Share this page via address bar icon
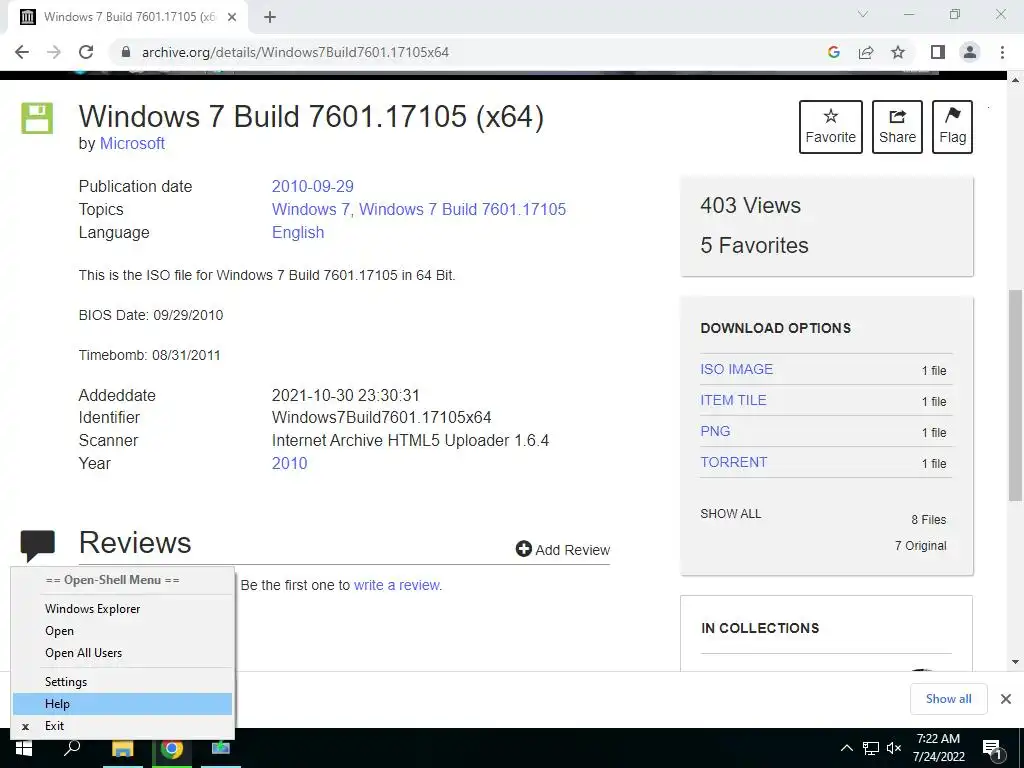Screen dimensions: 1024x768 click(x=866, y=52)
